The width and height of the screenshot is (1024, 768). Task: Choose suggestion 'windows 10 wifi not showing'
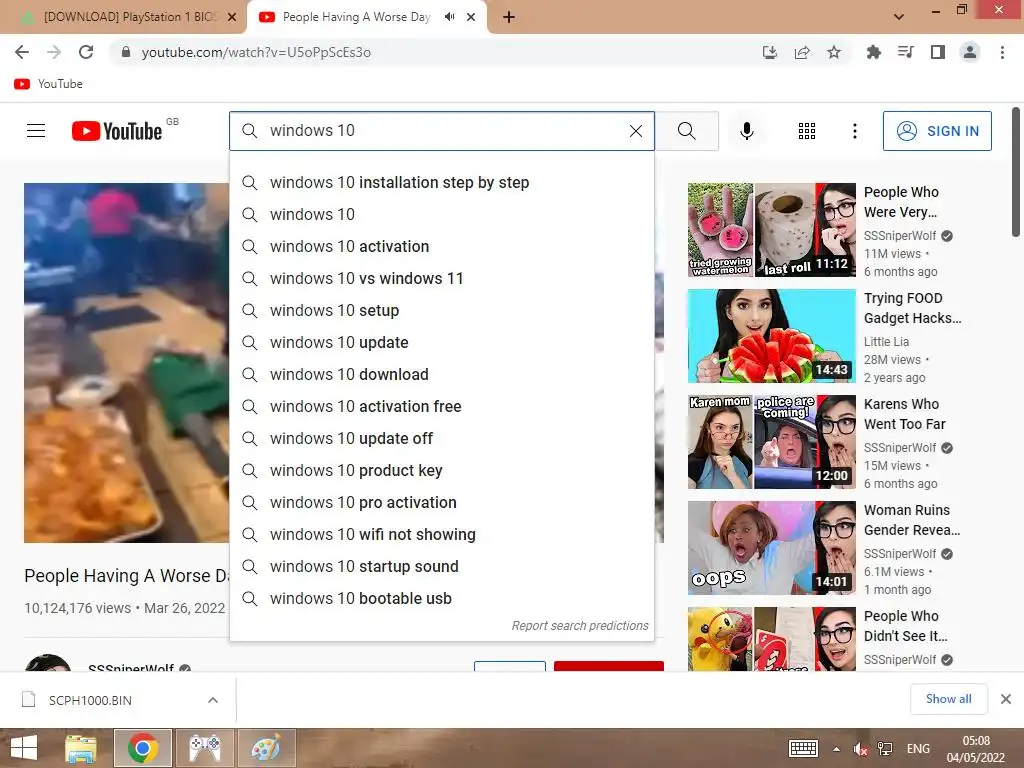pyautogui.click(x=441, y=534)
